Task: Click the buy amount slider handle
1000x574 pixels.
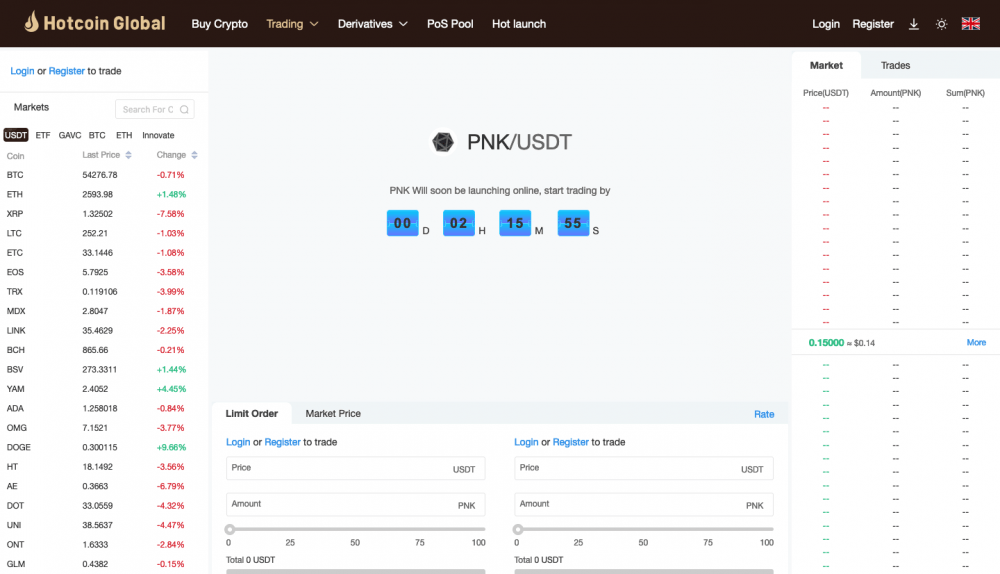Action: pos(229,529)
